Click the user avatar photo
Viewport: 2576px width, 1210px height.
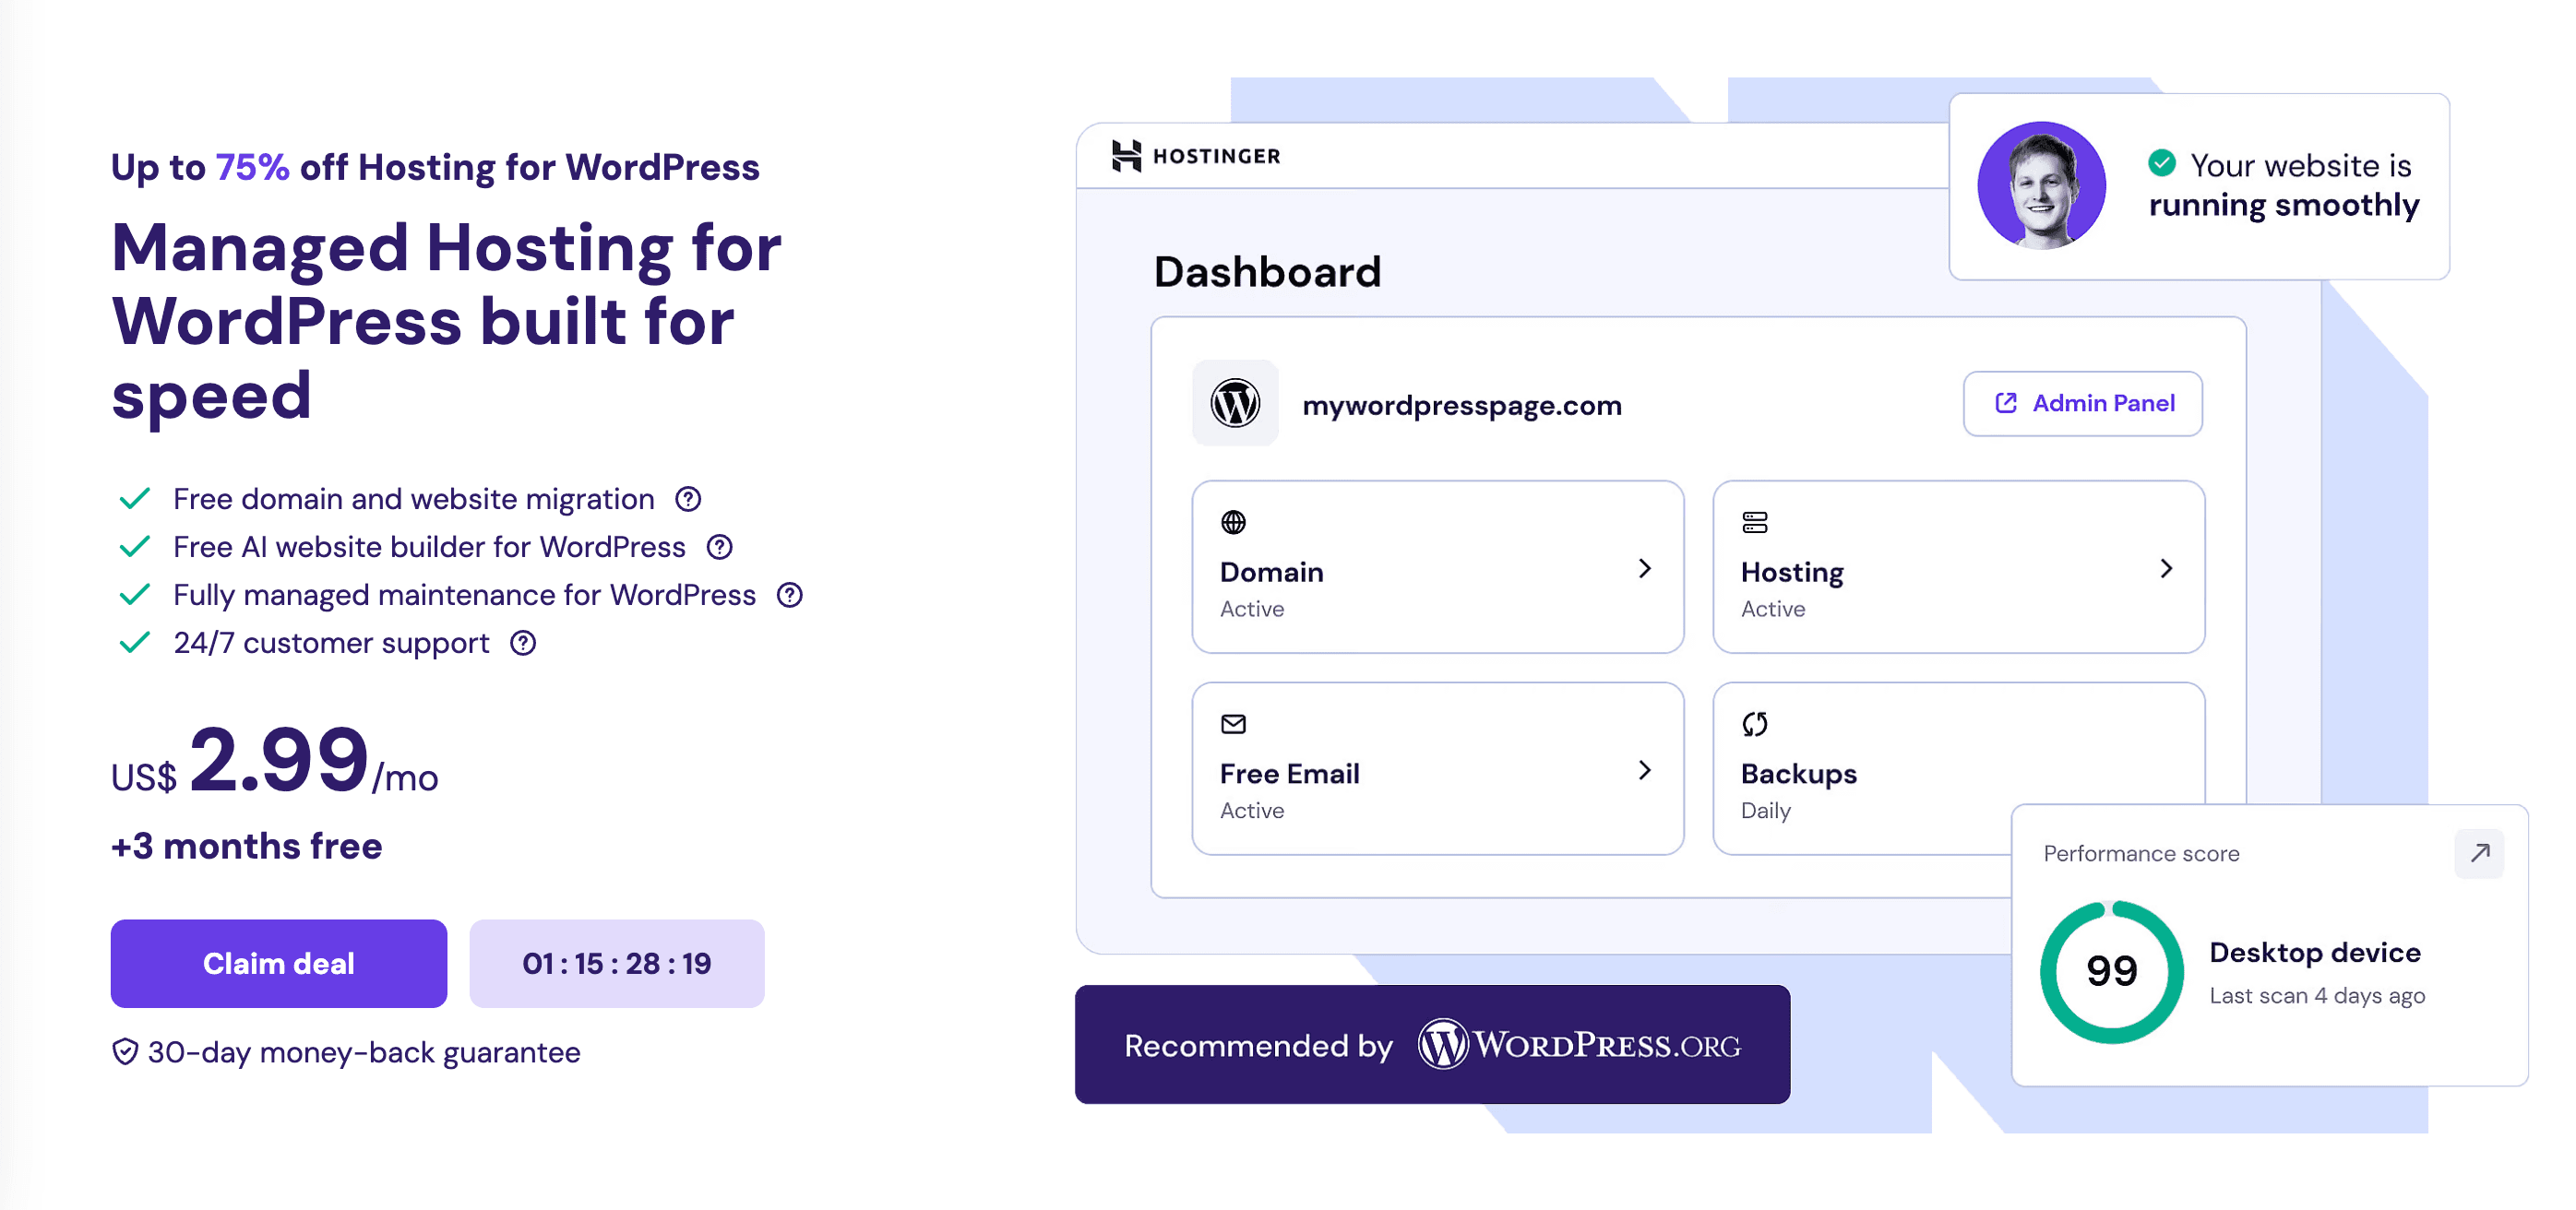pyautogui.click(x=2041, y=186)
